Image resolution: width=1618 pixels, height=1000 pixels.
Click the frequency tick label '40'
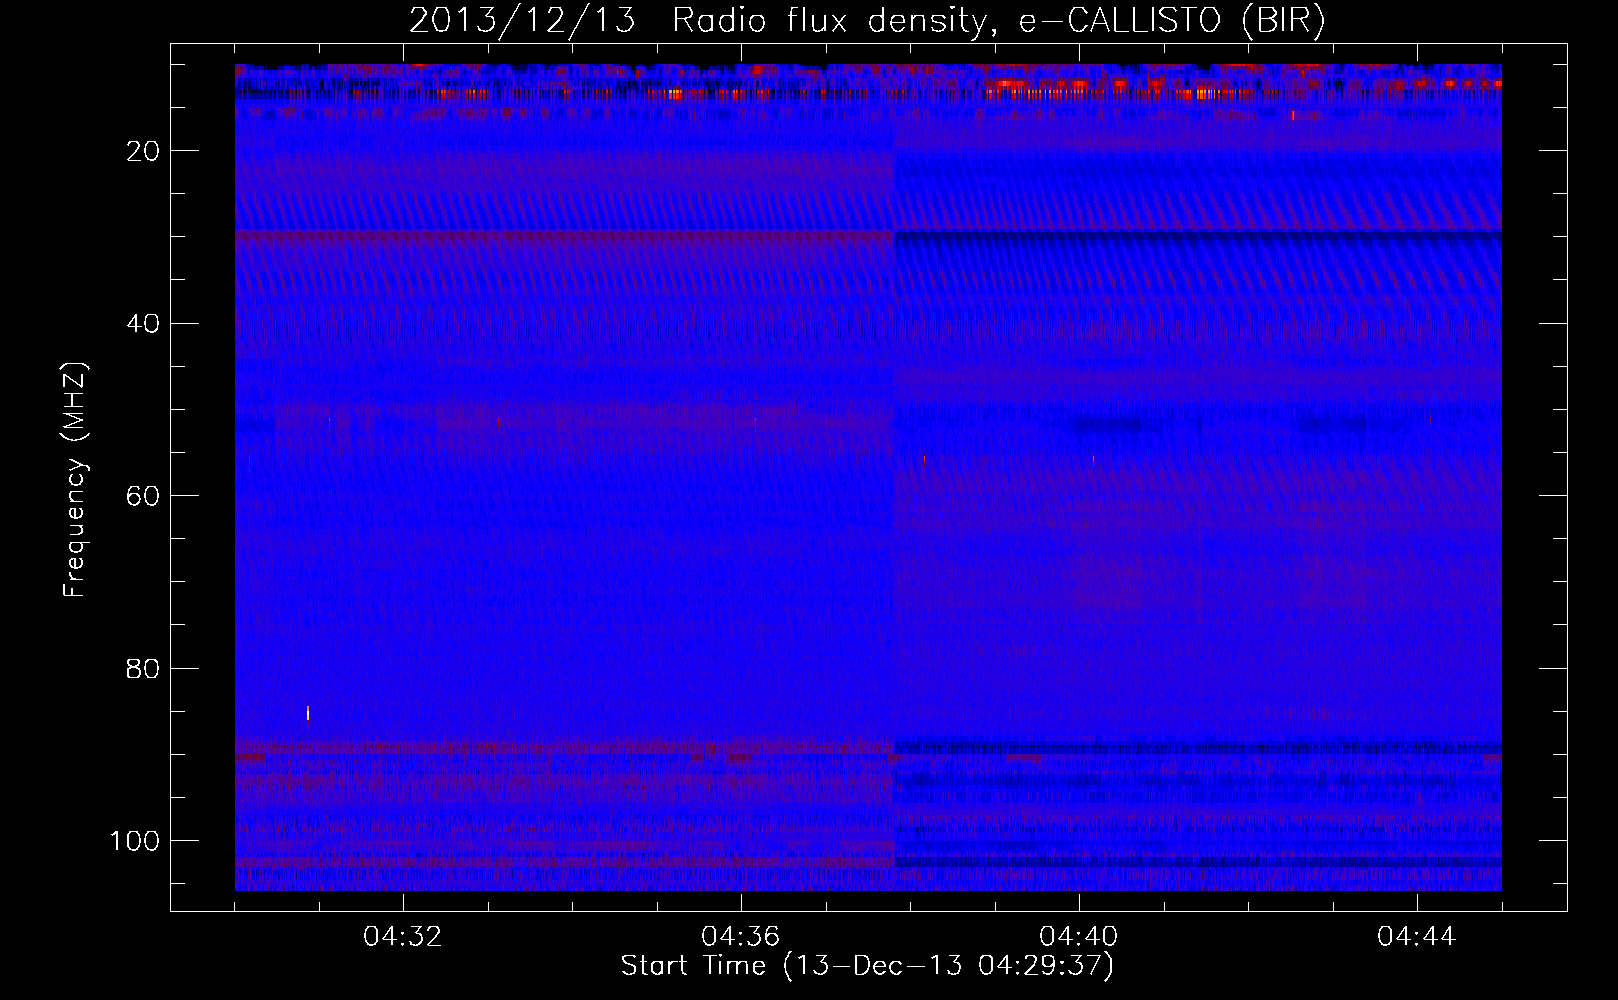pyautogui.click(x=144, y=324)
